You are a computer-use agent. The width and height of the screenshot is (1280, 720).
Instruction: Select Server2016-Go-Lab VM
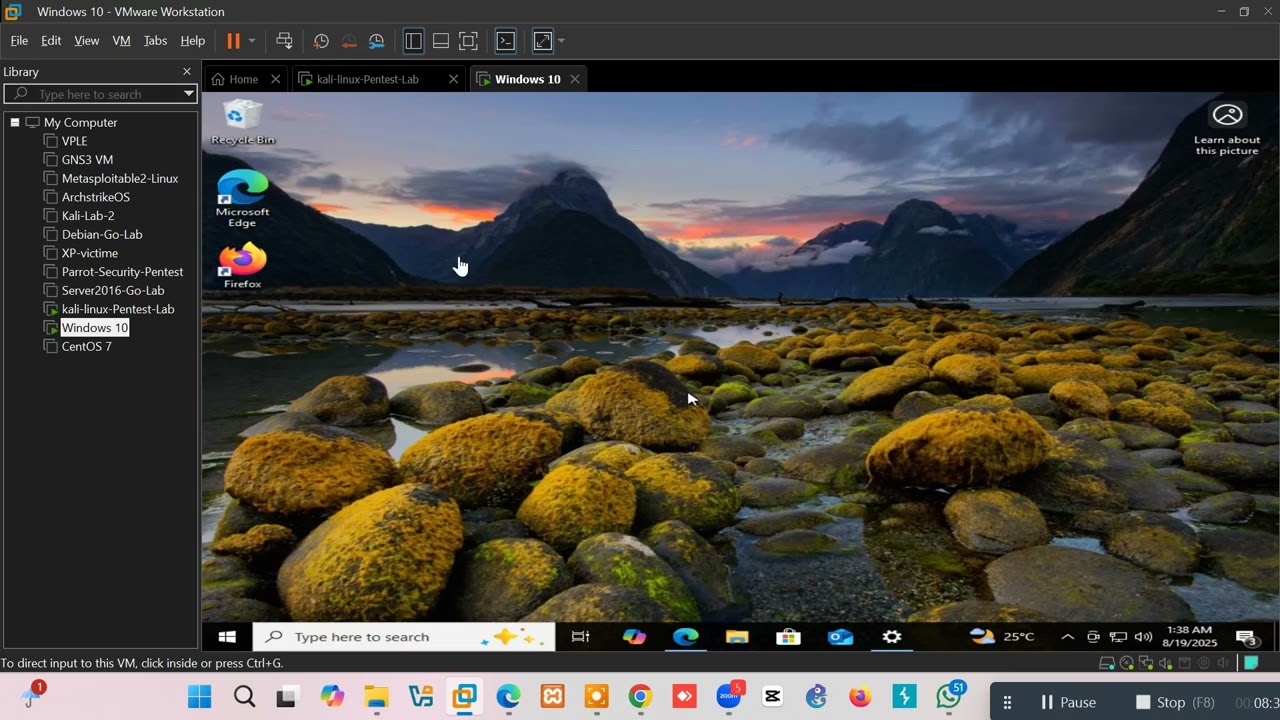coord(113,290)
